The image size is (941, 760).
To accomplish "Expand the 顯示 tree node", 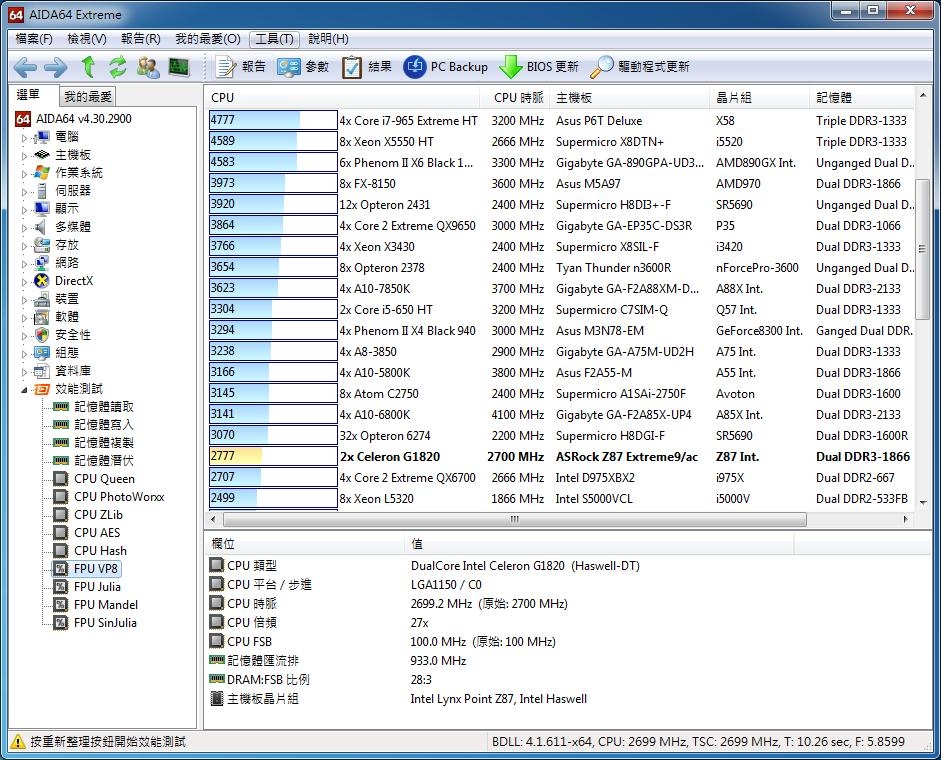I will pyautogui.click(x=24, y=210).
